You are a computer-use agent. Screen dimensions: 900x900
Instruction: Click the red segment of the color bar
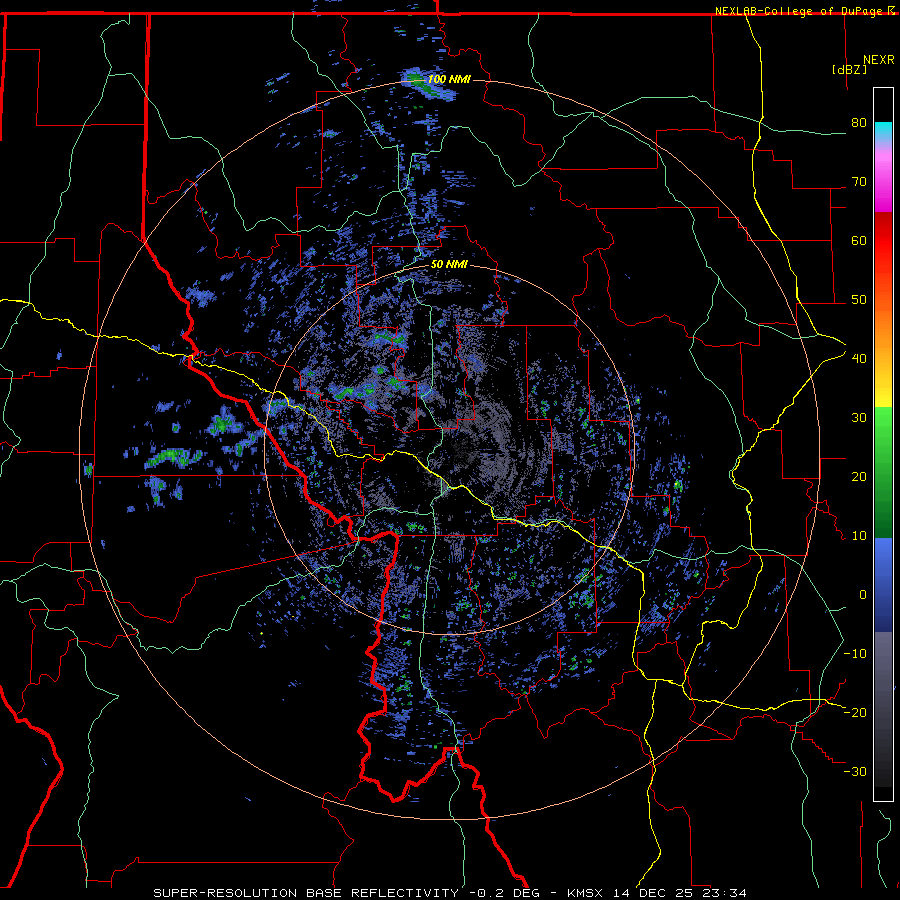883,241
